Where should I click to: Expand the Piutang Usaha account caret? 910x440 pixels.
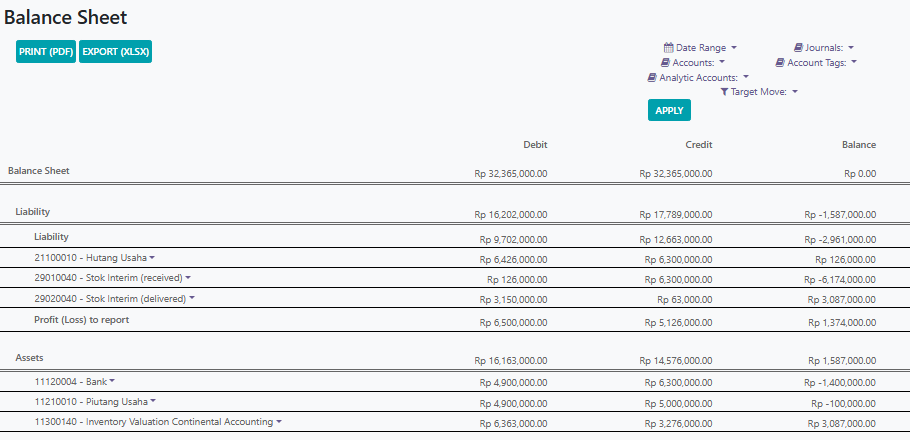click(153, 401)
